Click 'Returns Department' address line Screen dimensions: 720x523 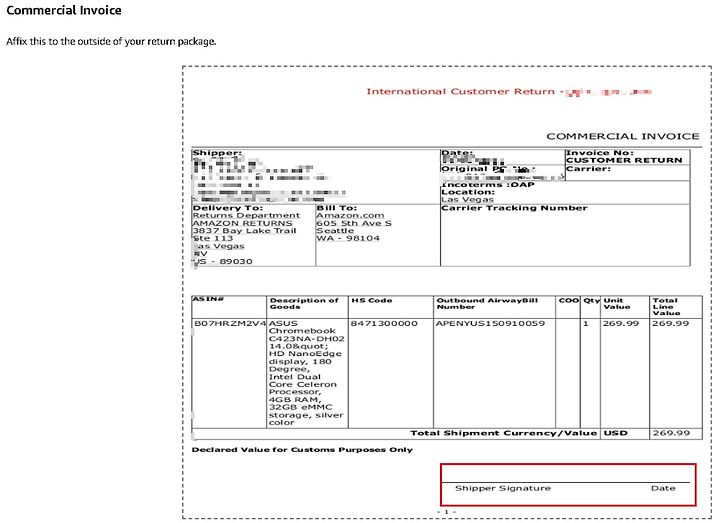246,215
